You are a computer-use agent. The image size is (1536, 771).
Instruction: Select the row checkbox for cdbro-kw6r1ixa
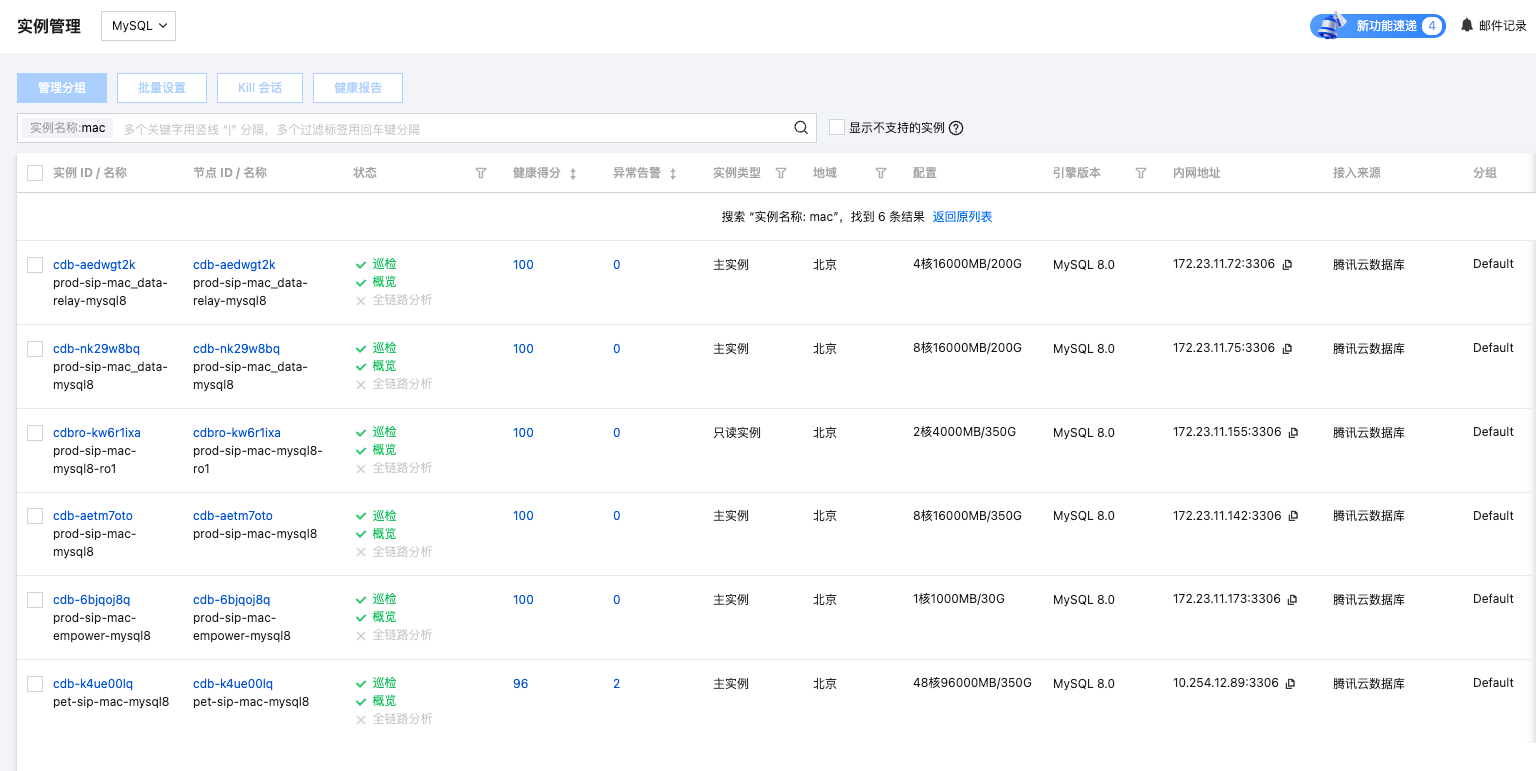pos(35,433)
